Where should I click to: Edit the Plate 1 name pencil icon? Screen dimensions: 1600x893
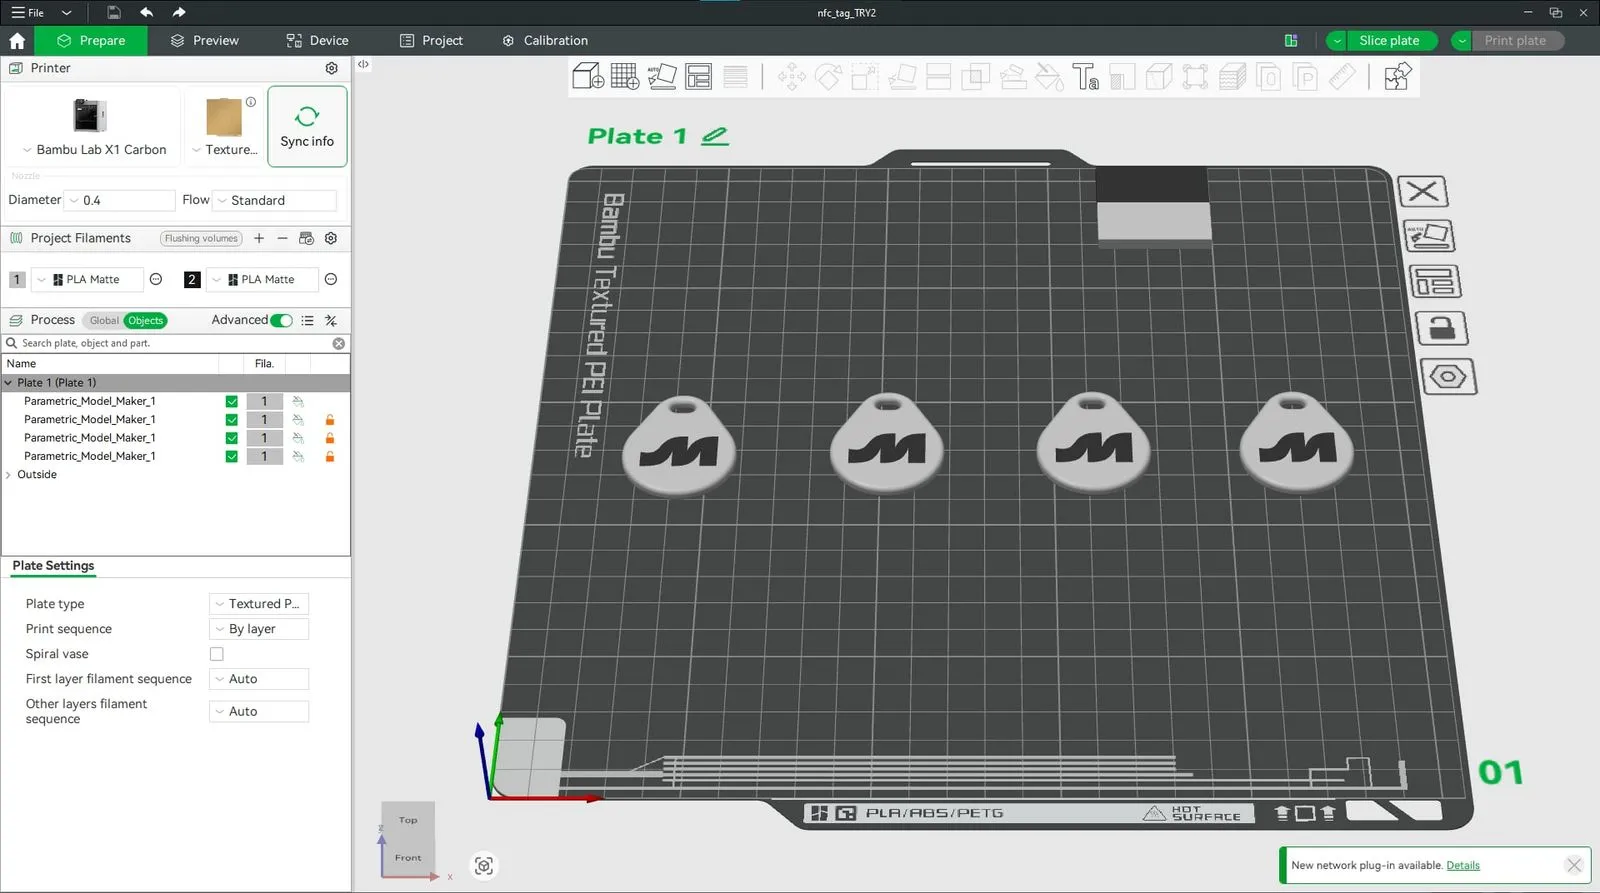tap(715, 136)
